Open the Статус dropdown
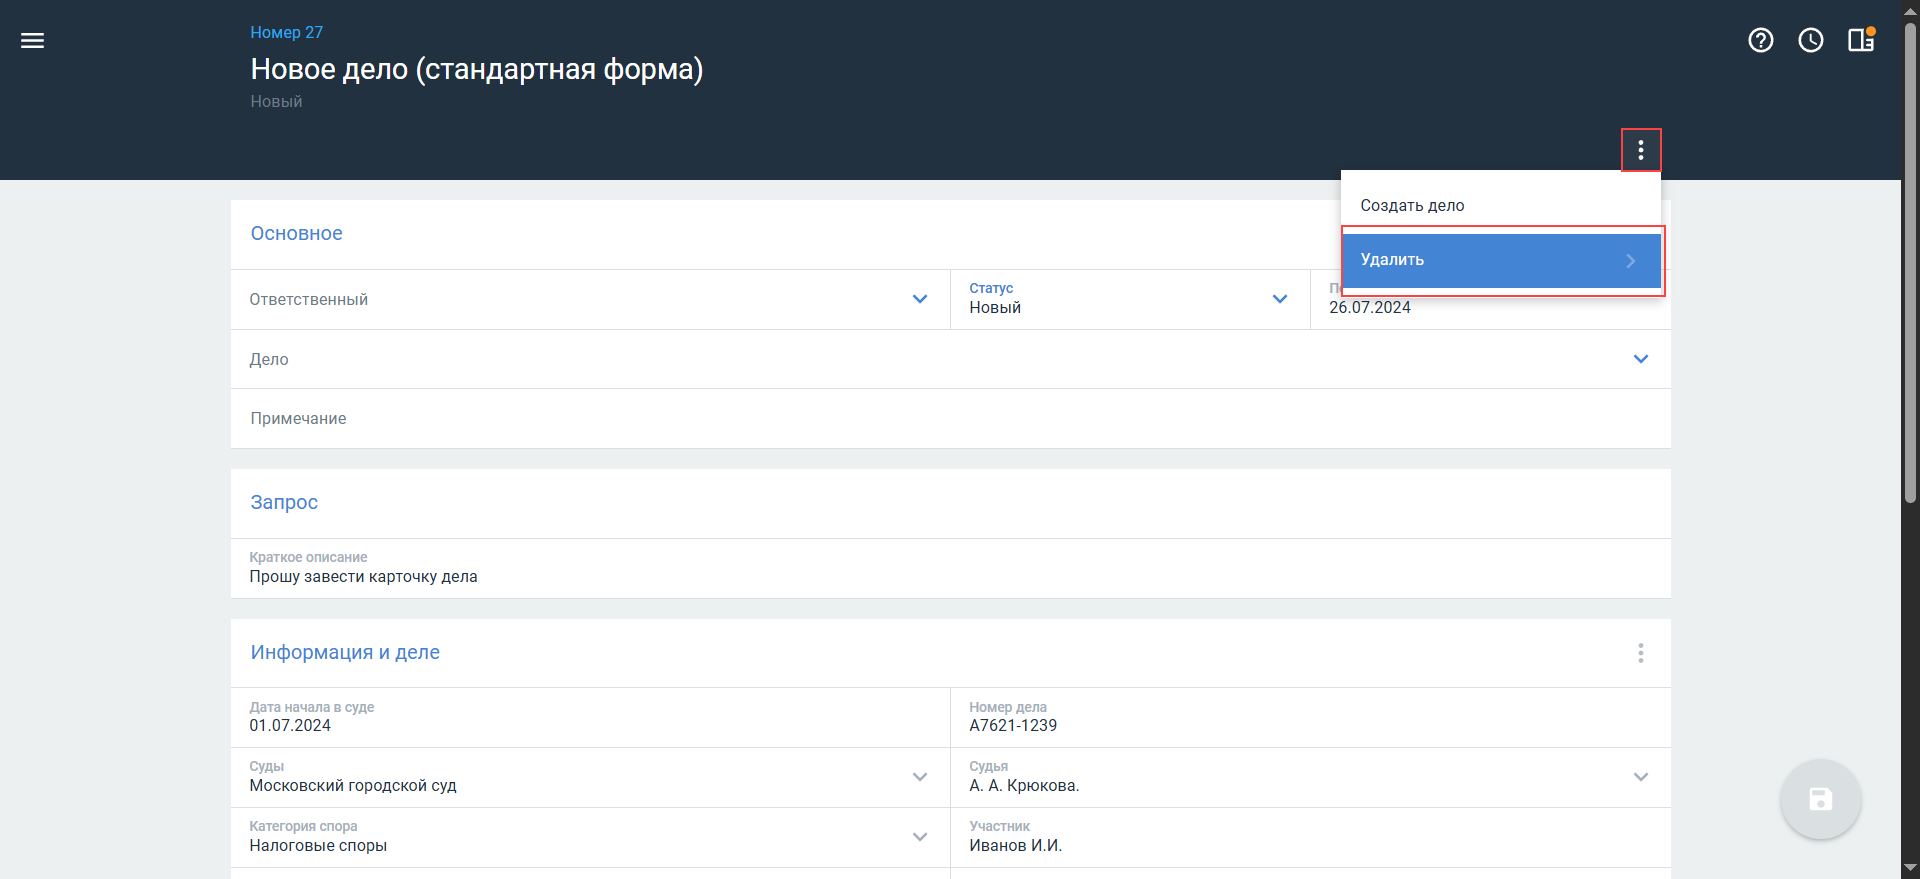The height and width of the screenshot is (879, 1920). point(1279,299)
